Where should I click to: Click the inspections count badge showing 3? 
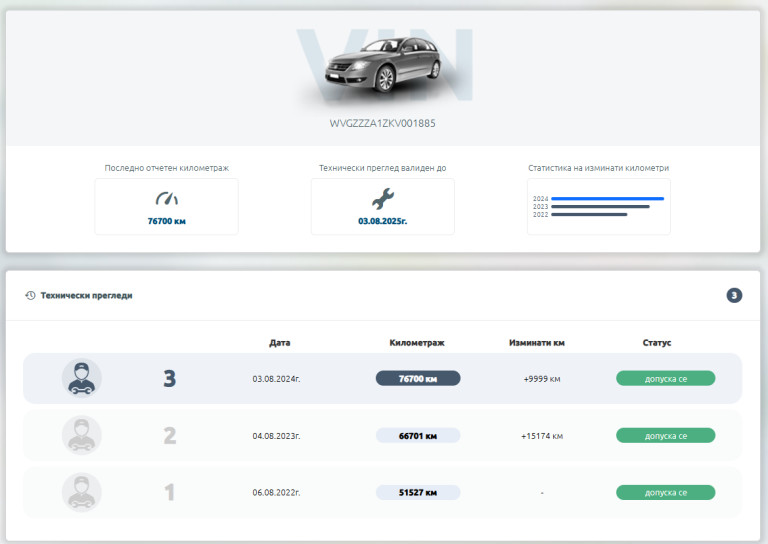734,295
